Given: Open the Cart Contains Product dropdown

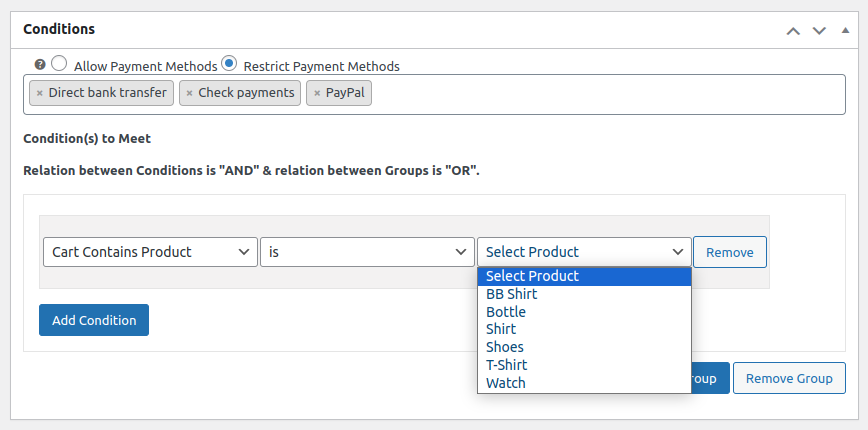Looking at the screenshot, I should 150,252.
